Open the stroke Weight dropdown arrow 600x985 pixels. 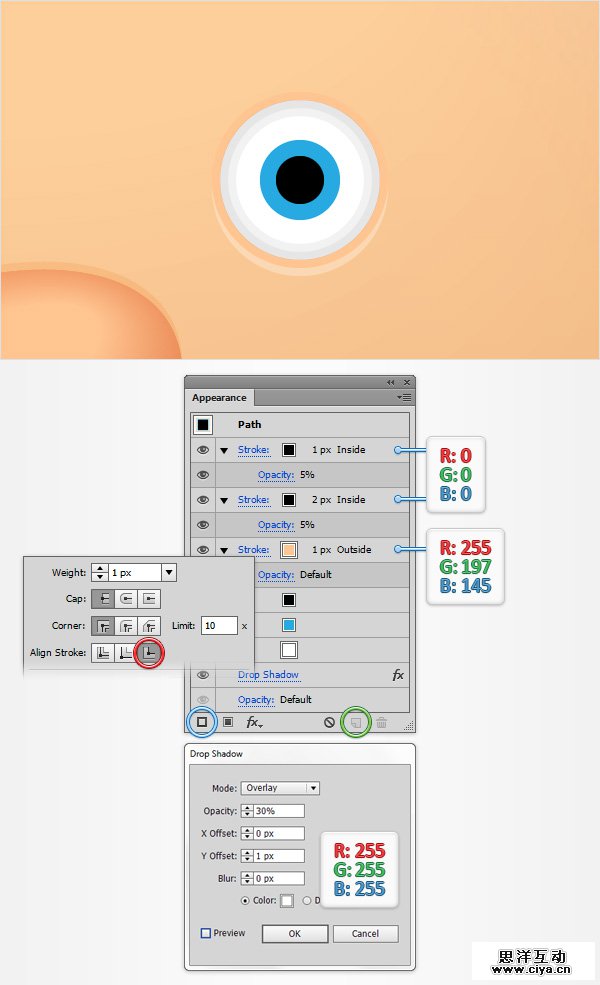pyautogui.click(x=168, y=572)
